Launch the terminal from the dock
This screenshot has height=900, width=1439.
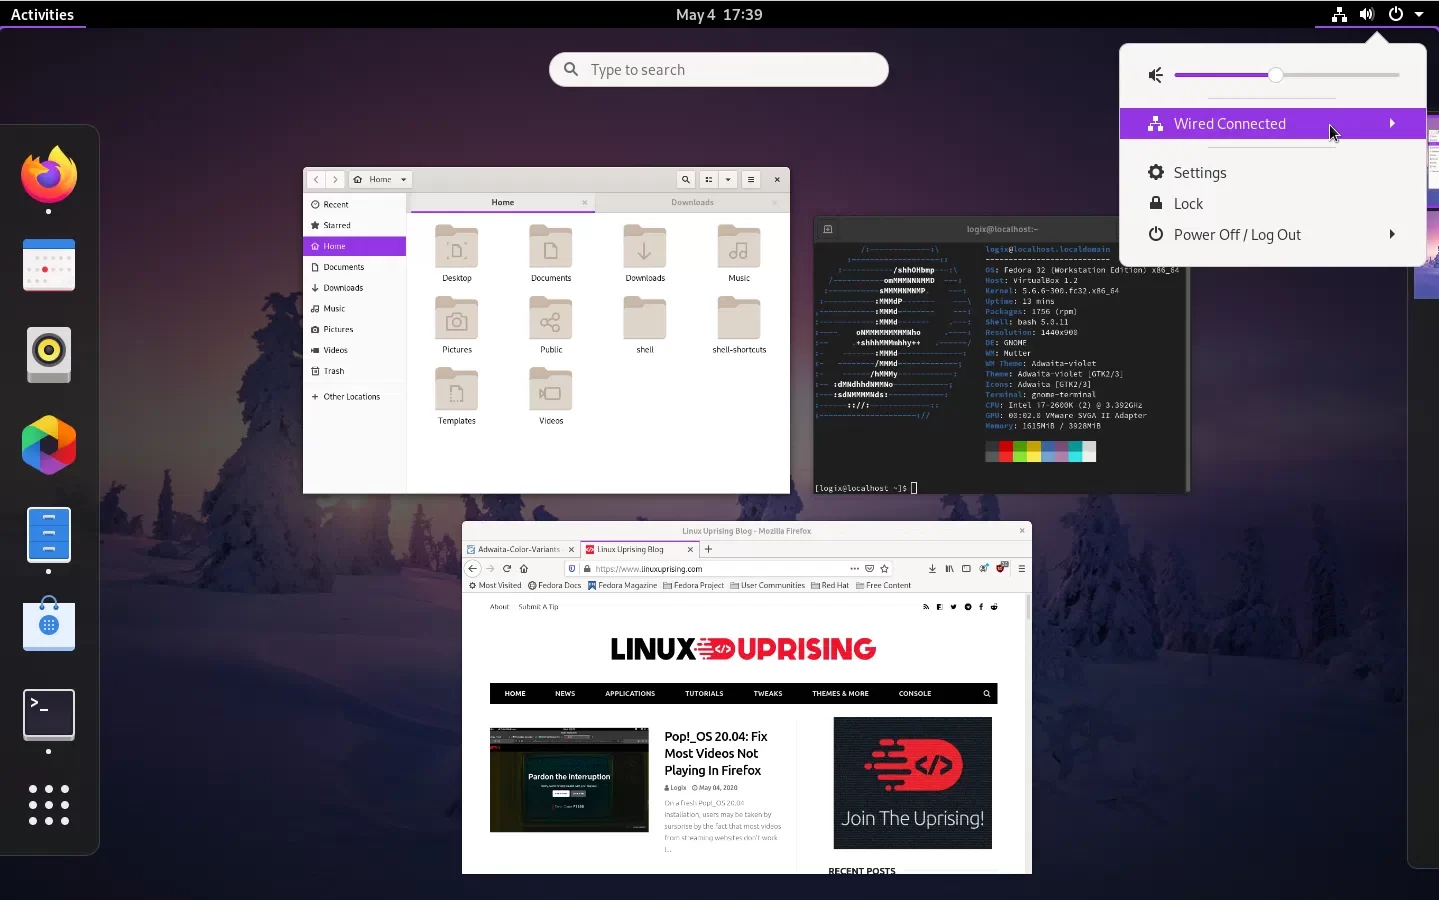47,713
